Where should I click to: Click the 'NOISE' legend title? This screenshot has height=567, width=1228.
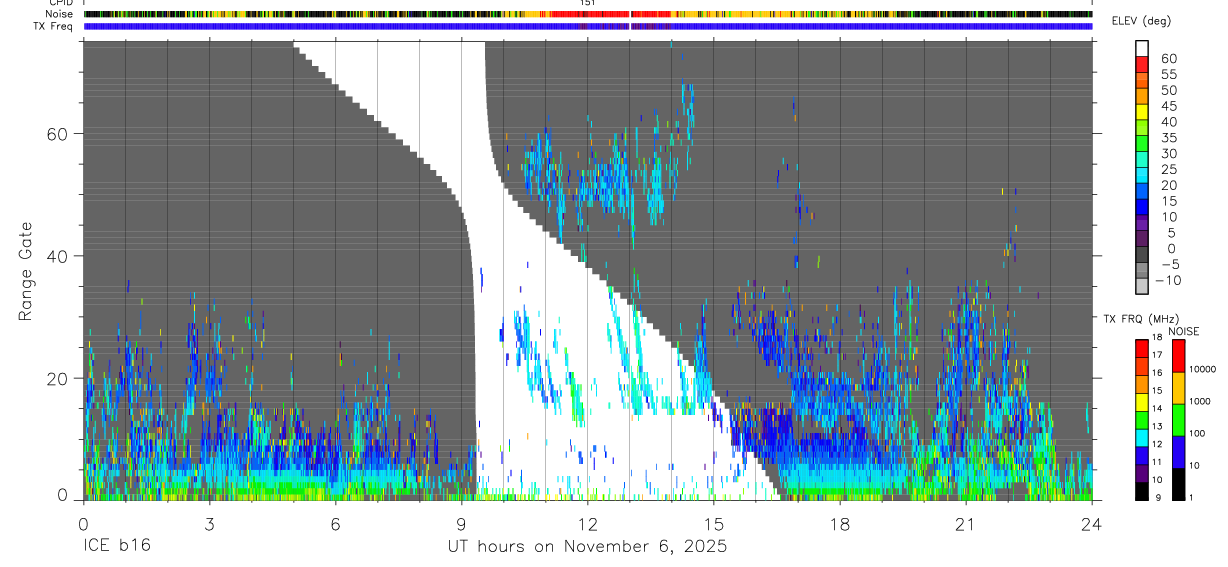click(x=1183, y=331)
